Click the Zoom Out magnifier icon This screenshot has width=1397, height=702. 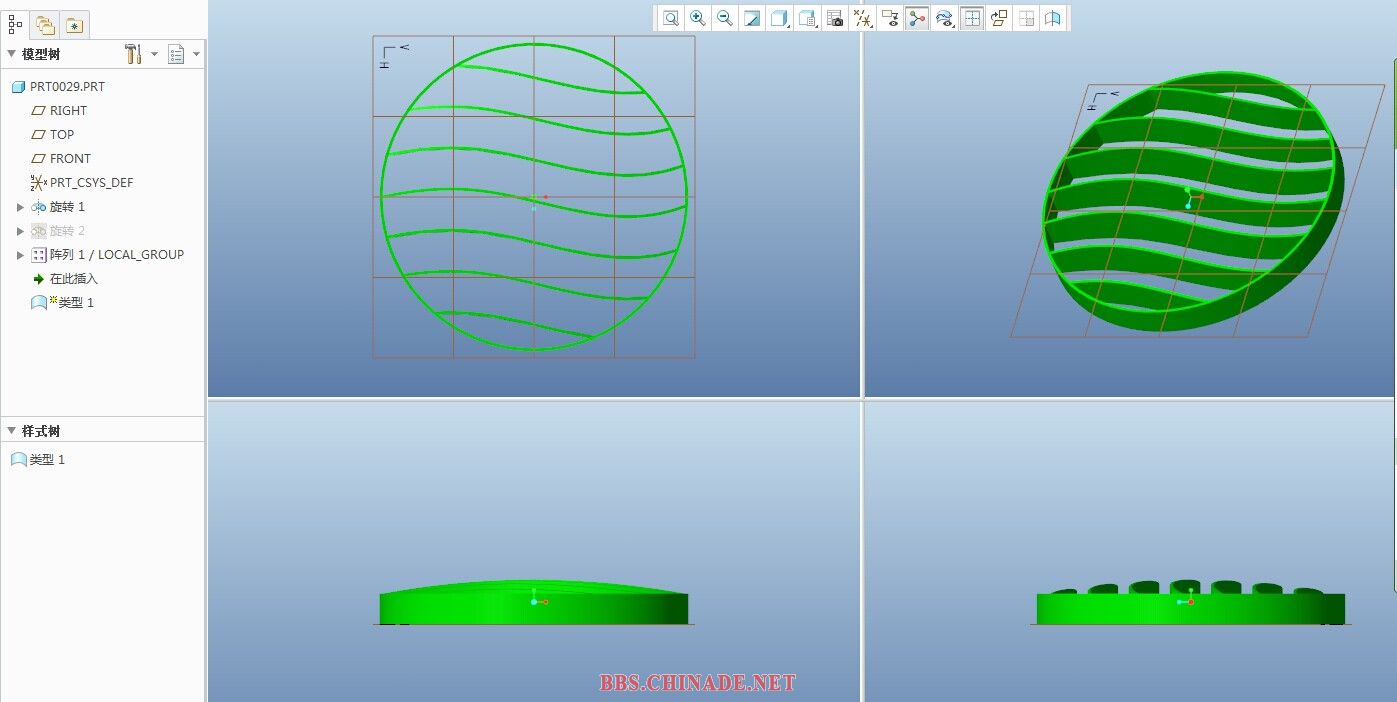pyautogui.click(x=725, y=18)
